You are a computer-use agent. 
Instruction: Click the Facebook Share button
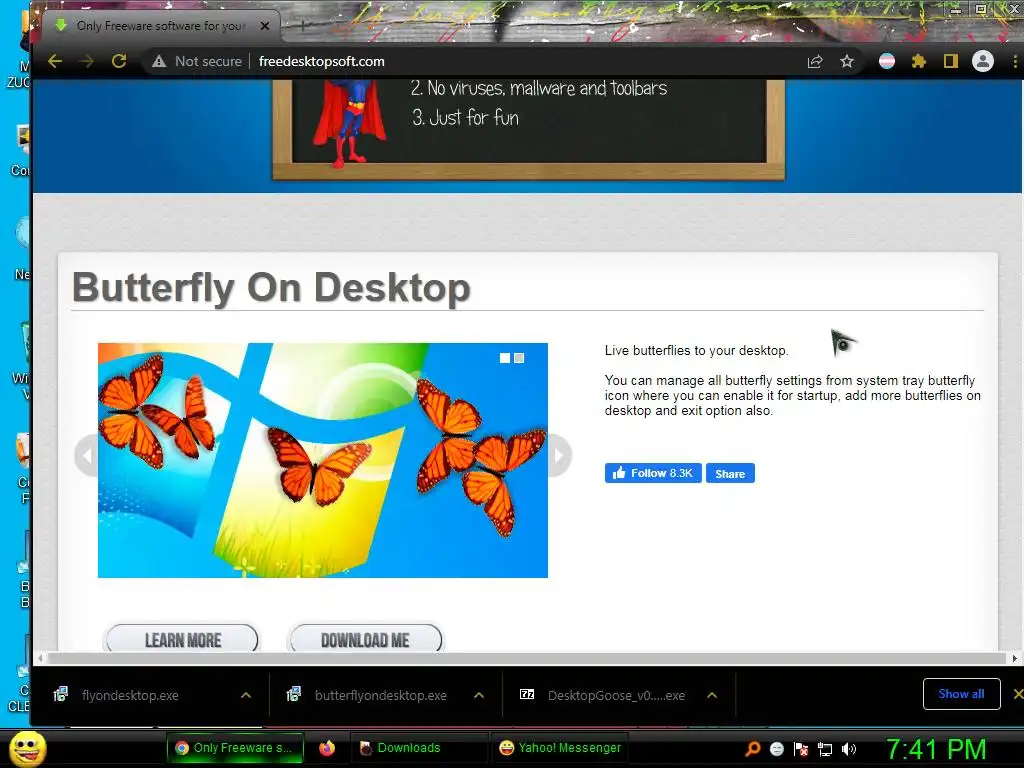pyautogui.click(x=730, y=473)
